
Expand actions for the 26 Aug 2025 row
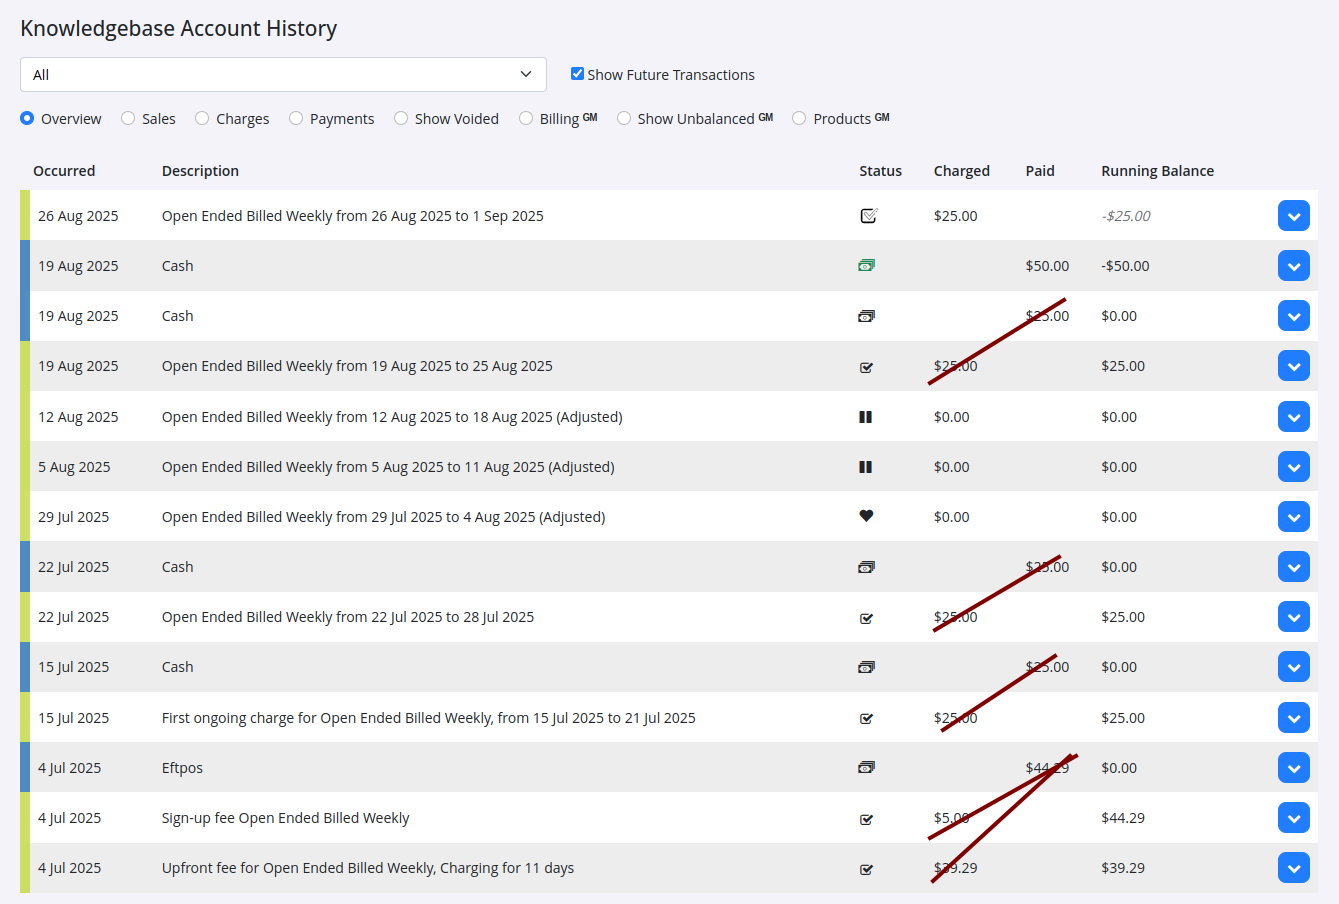[1294, 215]
